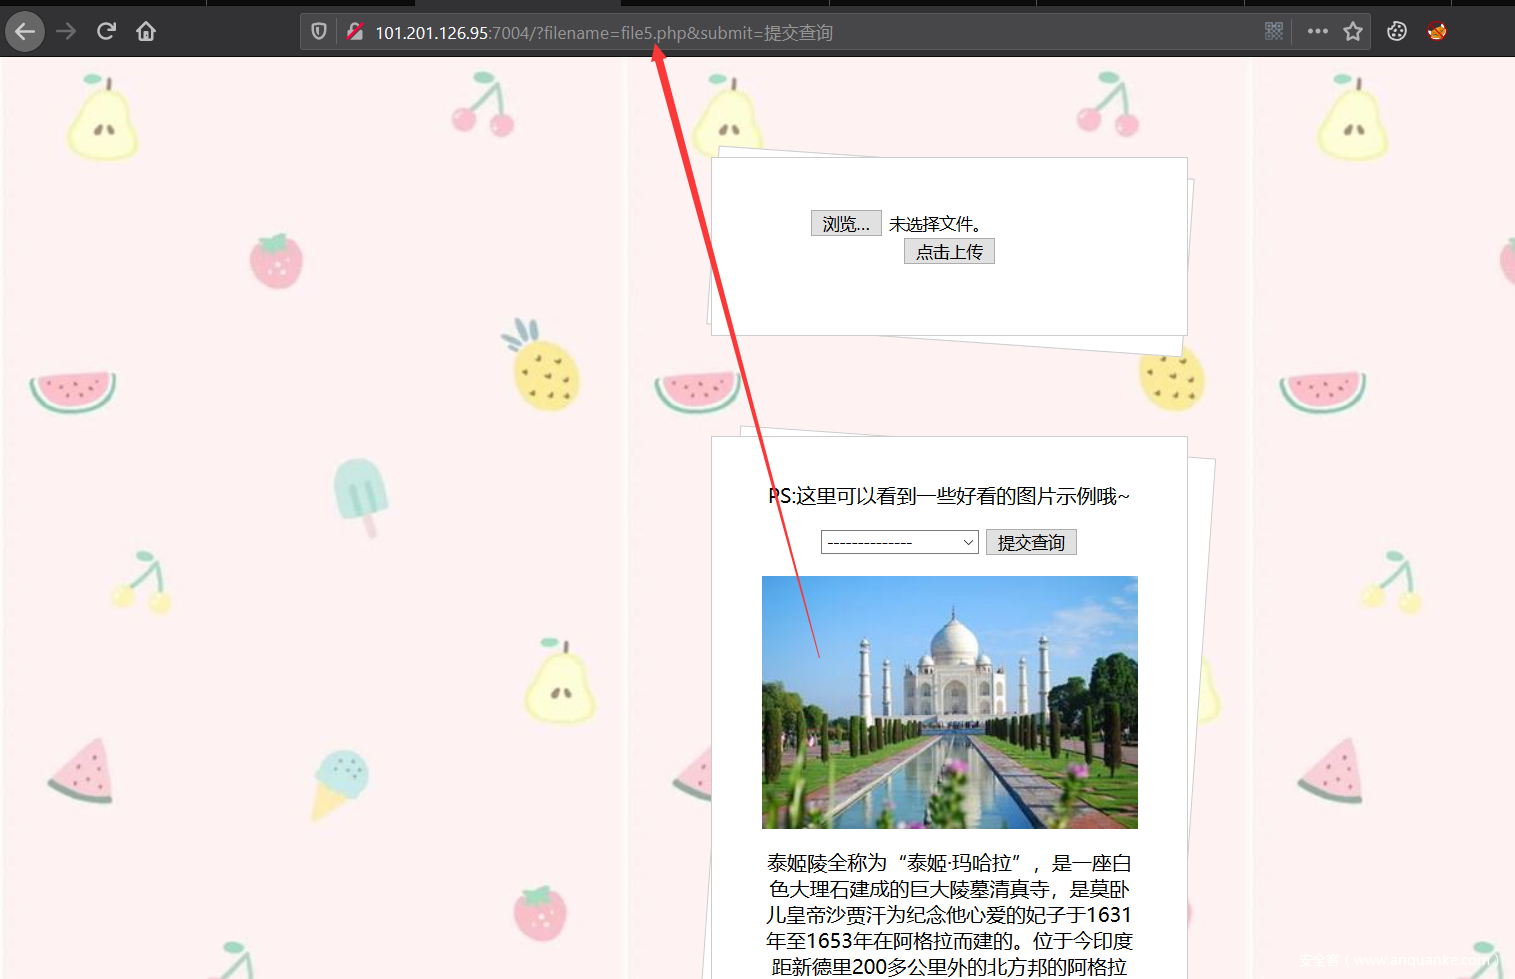Image resolution: width=1515 pixels, height=979 pixels.
Task: Click the forward navigation arrow
Action: click(x=67, y=32)
